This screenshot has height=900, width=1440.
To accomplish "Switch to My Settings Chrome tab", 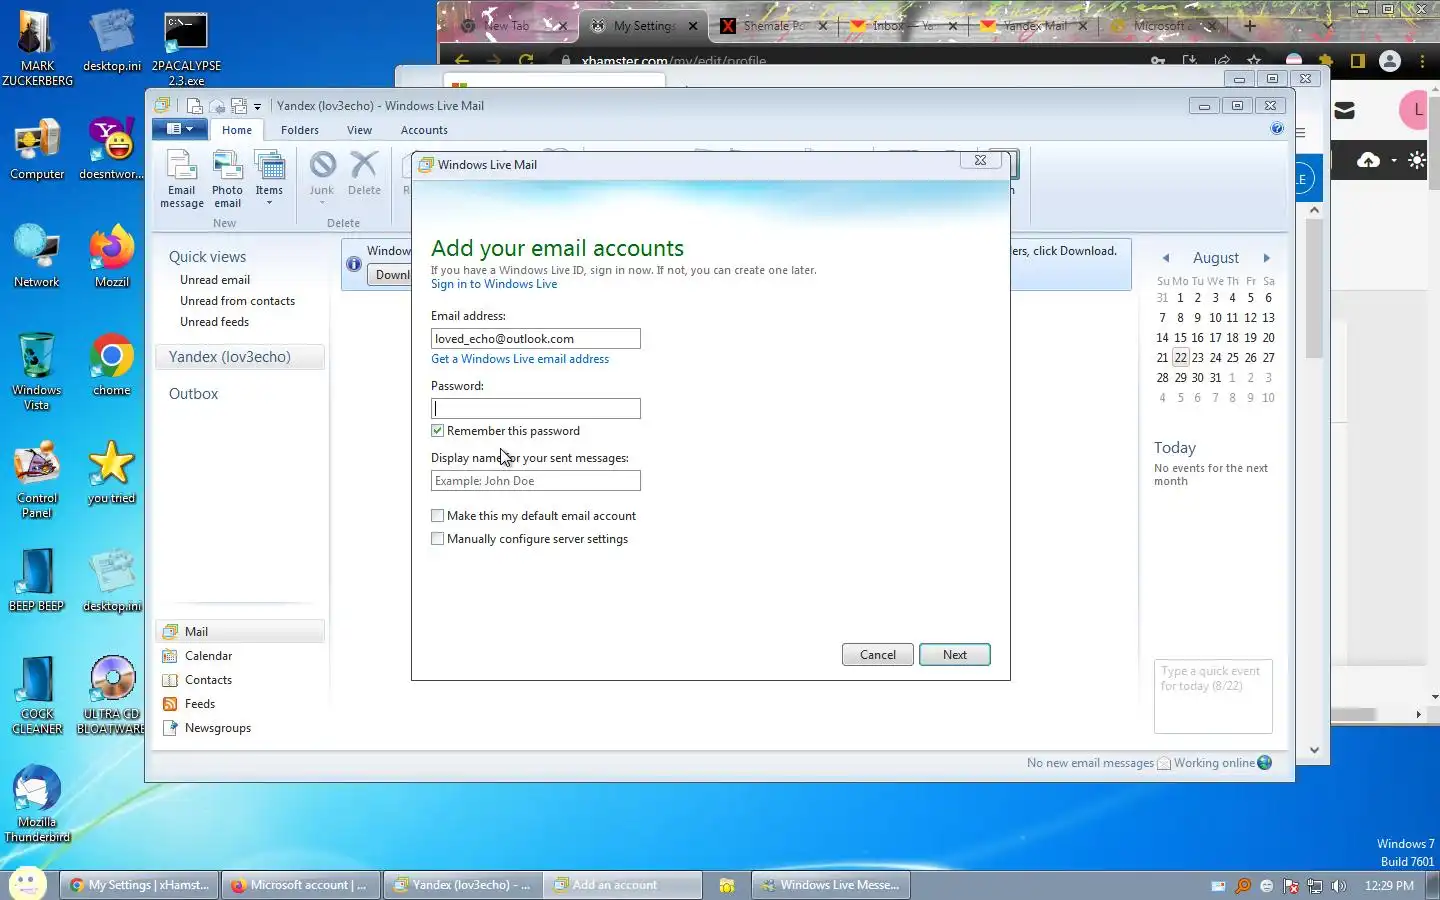I will (644, 26).
